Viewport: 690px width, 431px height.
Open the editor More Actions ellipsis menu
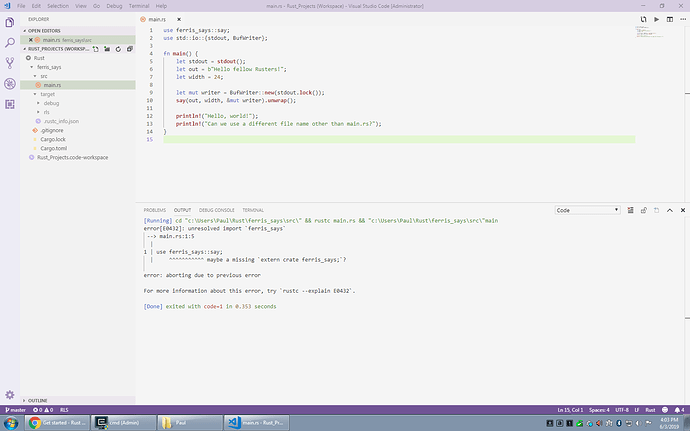pos(683,19)
